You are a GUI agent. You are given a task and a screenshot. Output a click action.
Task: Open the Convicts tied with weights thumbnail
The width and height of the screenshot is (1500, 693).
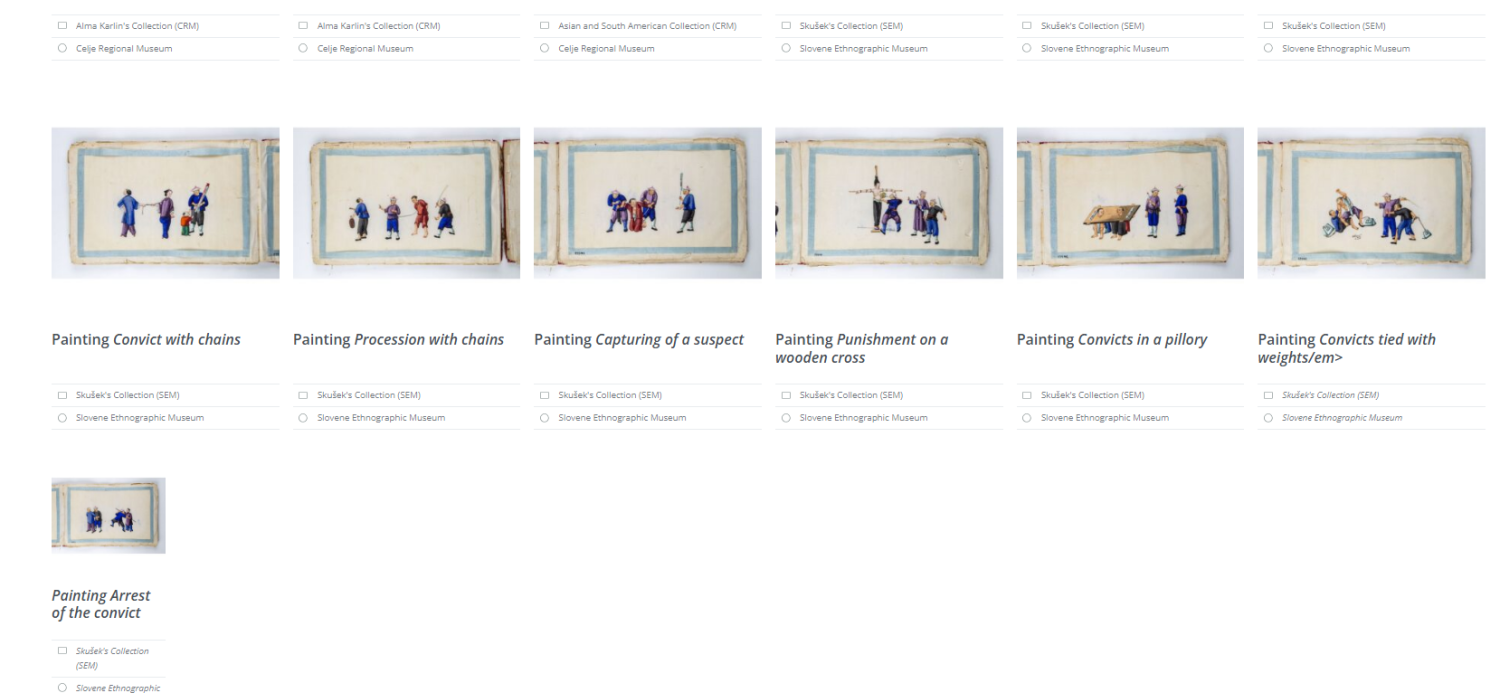[1371, 203]
